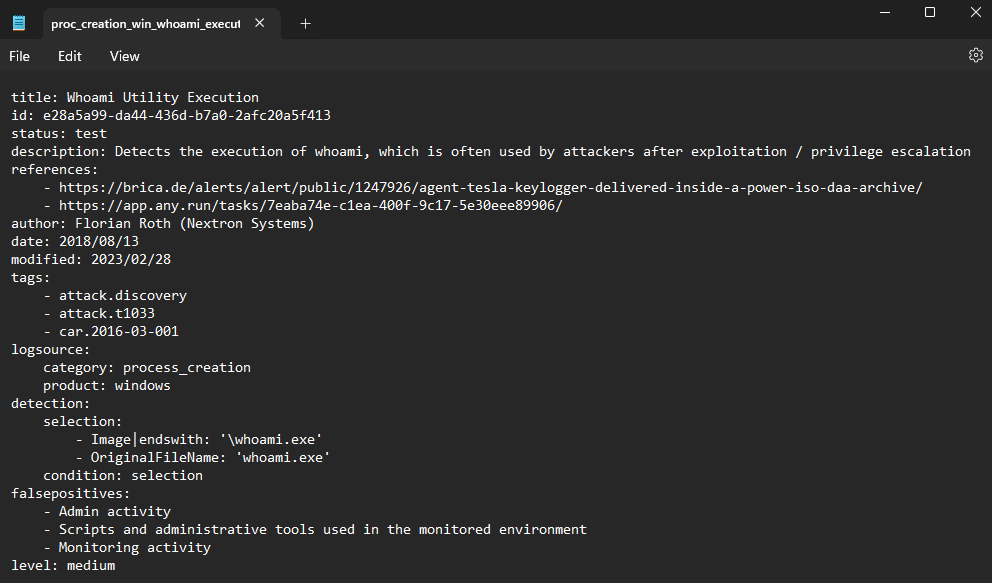
Task: Click the rule id value e28a5a99 line
Action: click(x=170, y=116)
